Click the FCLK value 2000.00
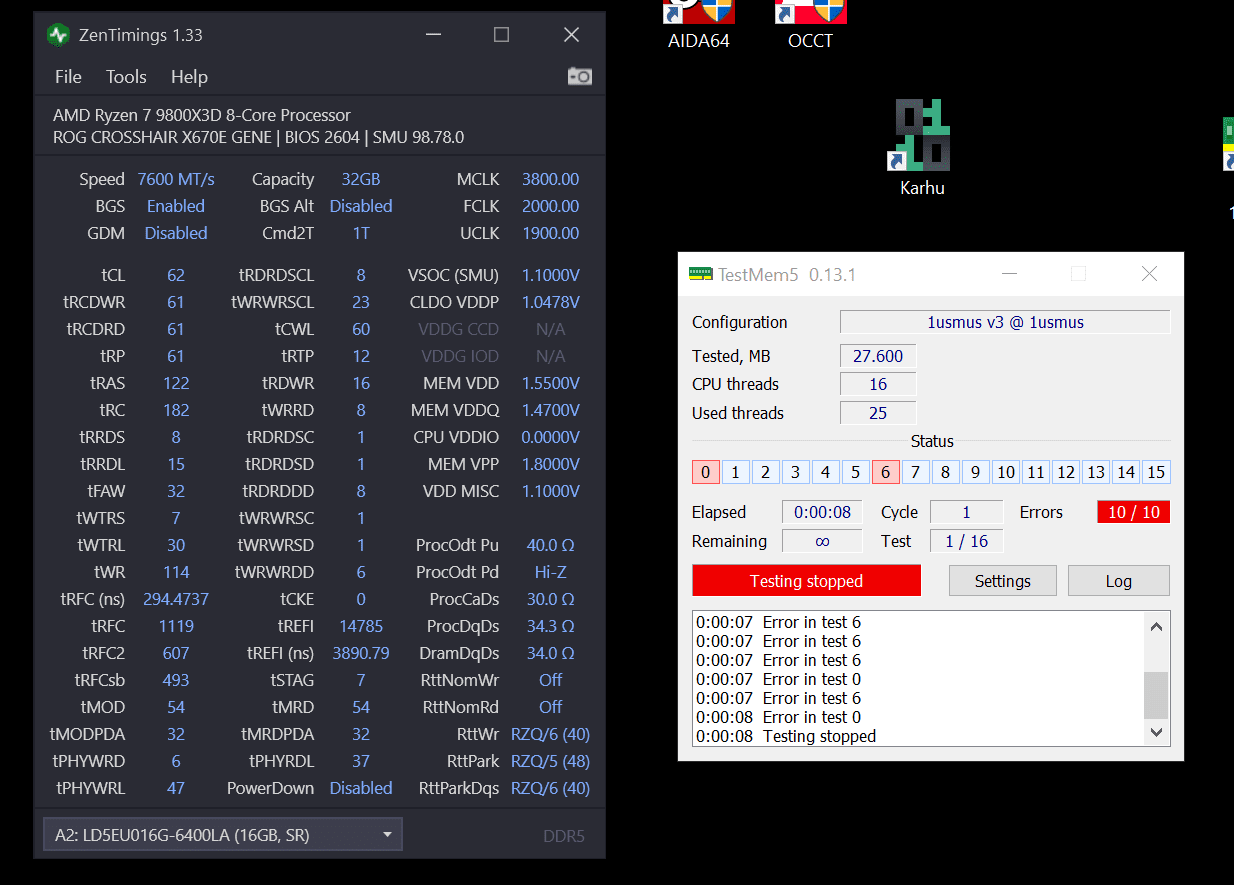The height and width of the screenshot is (885, 1234). pyautogui.click(x=550, y=206)
